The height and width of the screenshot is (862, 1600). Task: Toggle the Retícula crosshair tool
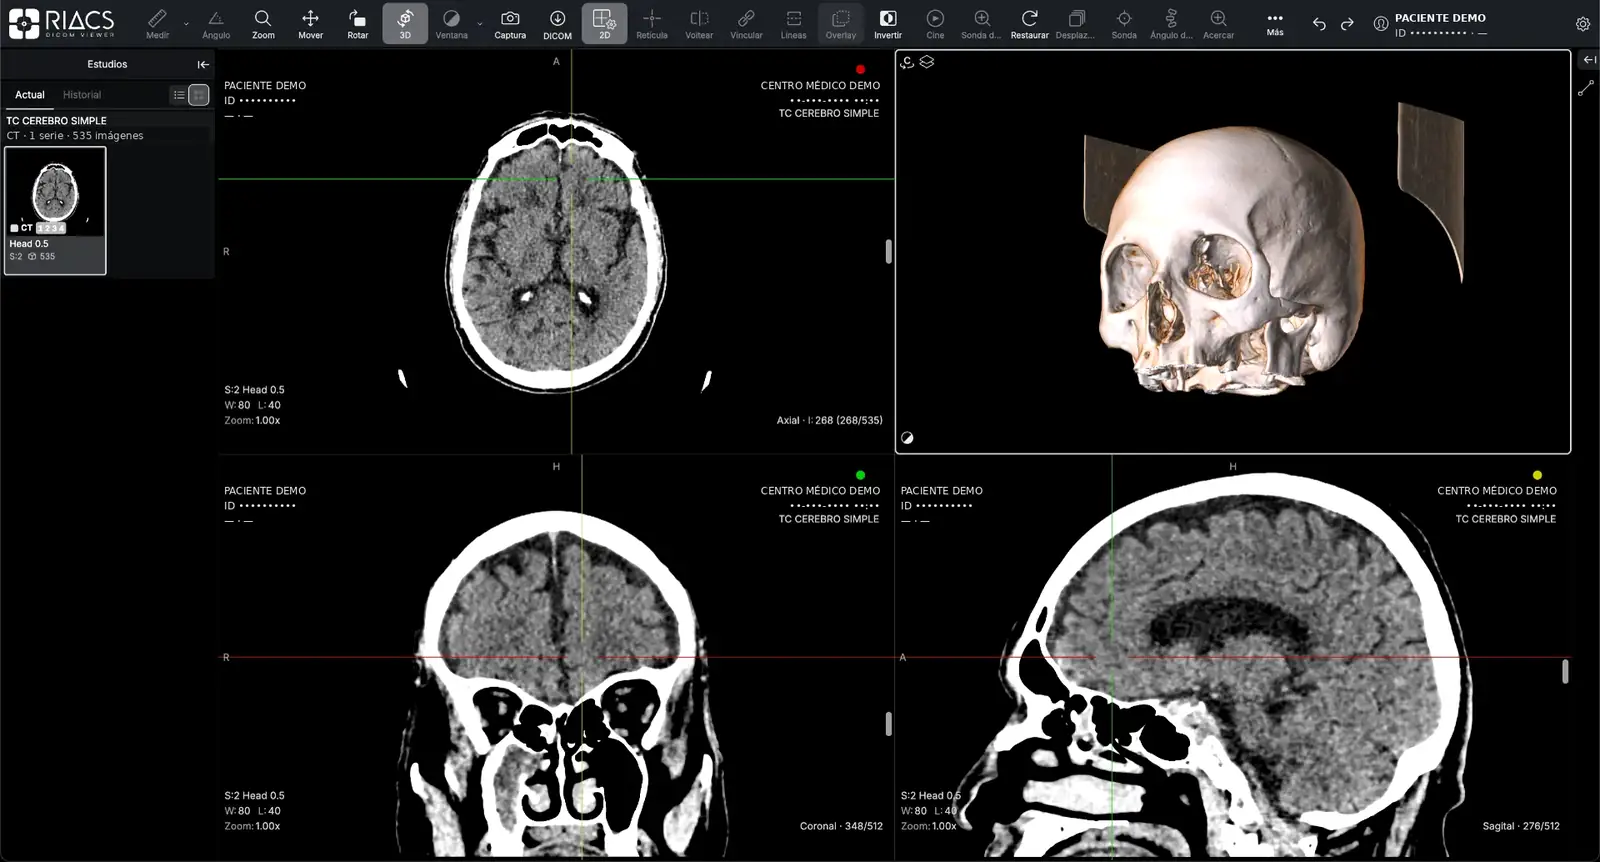tap(652, 23)
